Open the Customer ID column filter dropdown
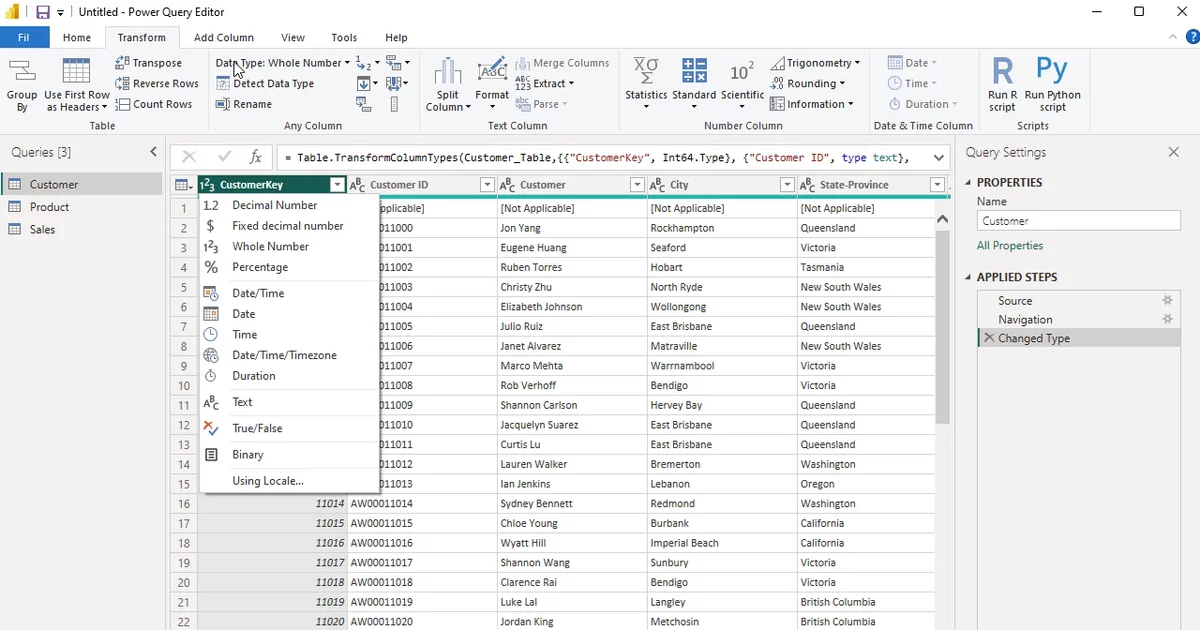The height and width of the screenshot is (630, 1200). 487,185
